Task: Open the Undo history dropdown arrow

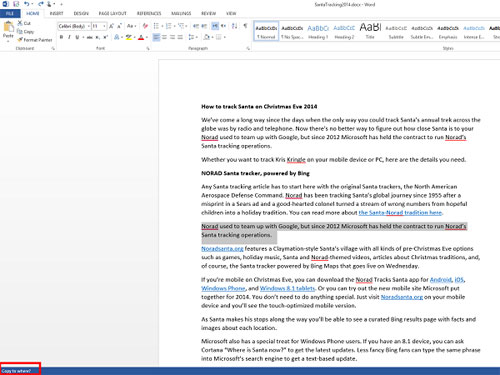Action: pos(32,4)
